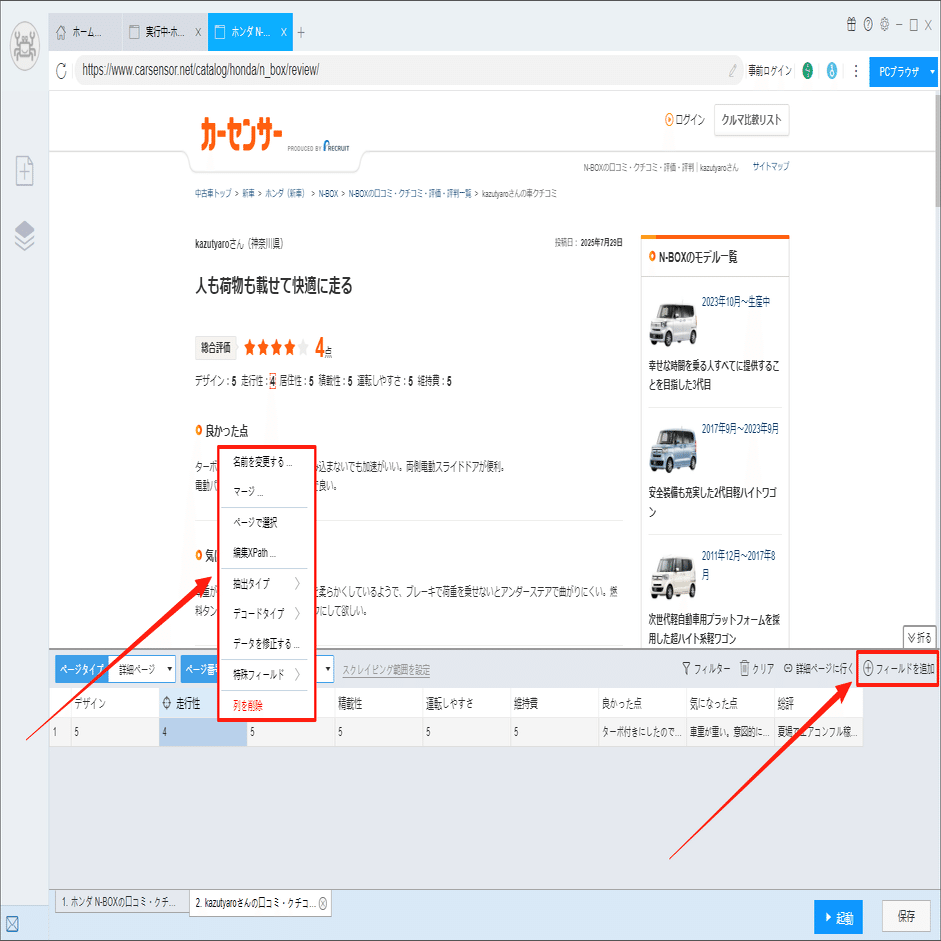Click the cell ターボ付きにしたので
Screen dimensions: 941x941
click(x=642, y=732)
